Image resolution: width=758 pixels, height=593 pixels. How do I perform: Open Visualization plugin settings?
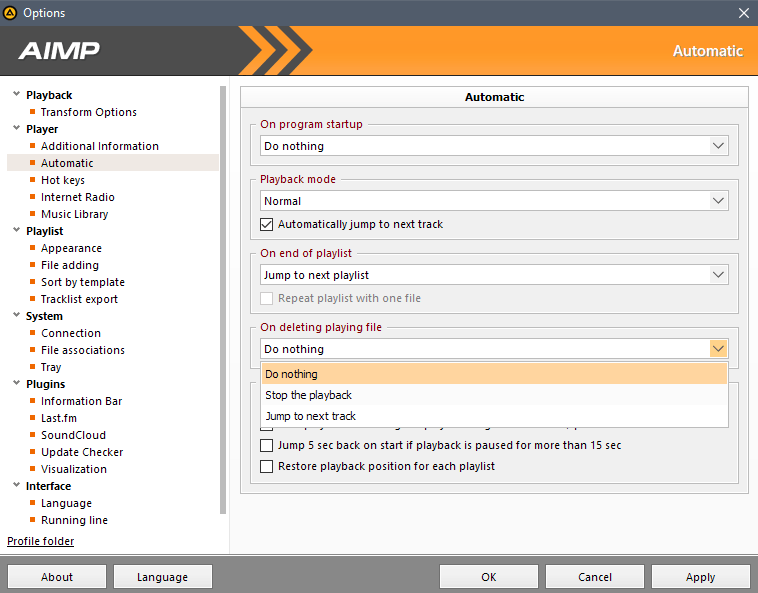click(x=73, y=469)
